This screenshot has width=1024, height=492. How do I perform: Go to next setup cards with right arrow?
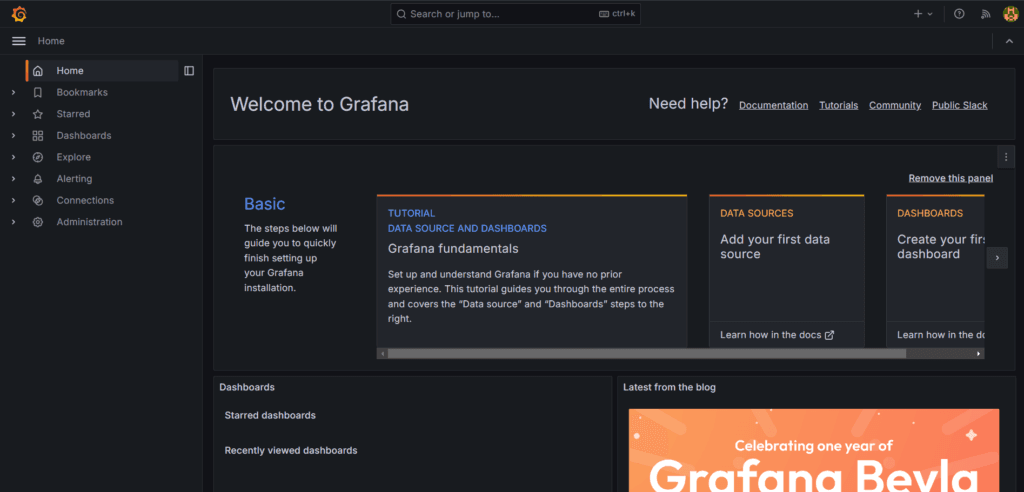pos(997,257)
